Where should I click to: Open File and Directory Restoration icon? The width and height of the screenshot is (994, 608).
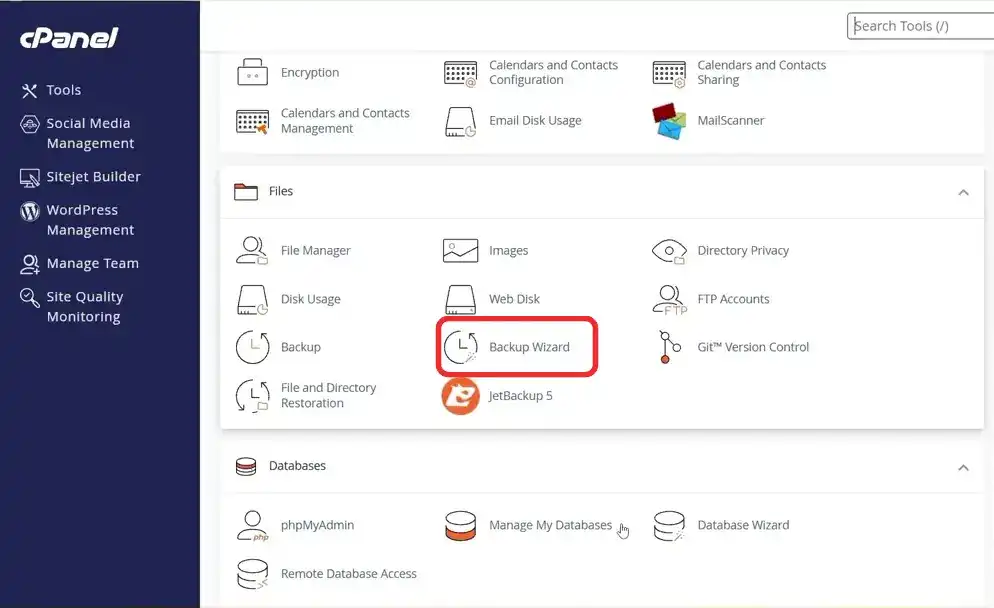click(x=252, y=396)
